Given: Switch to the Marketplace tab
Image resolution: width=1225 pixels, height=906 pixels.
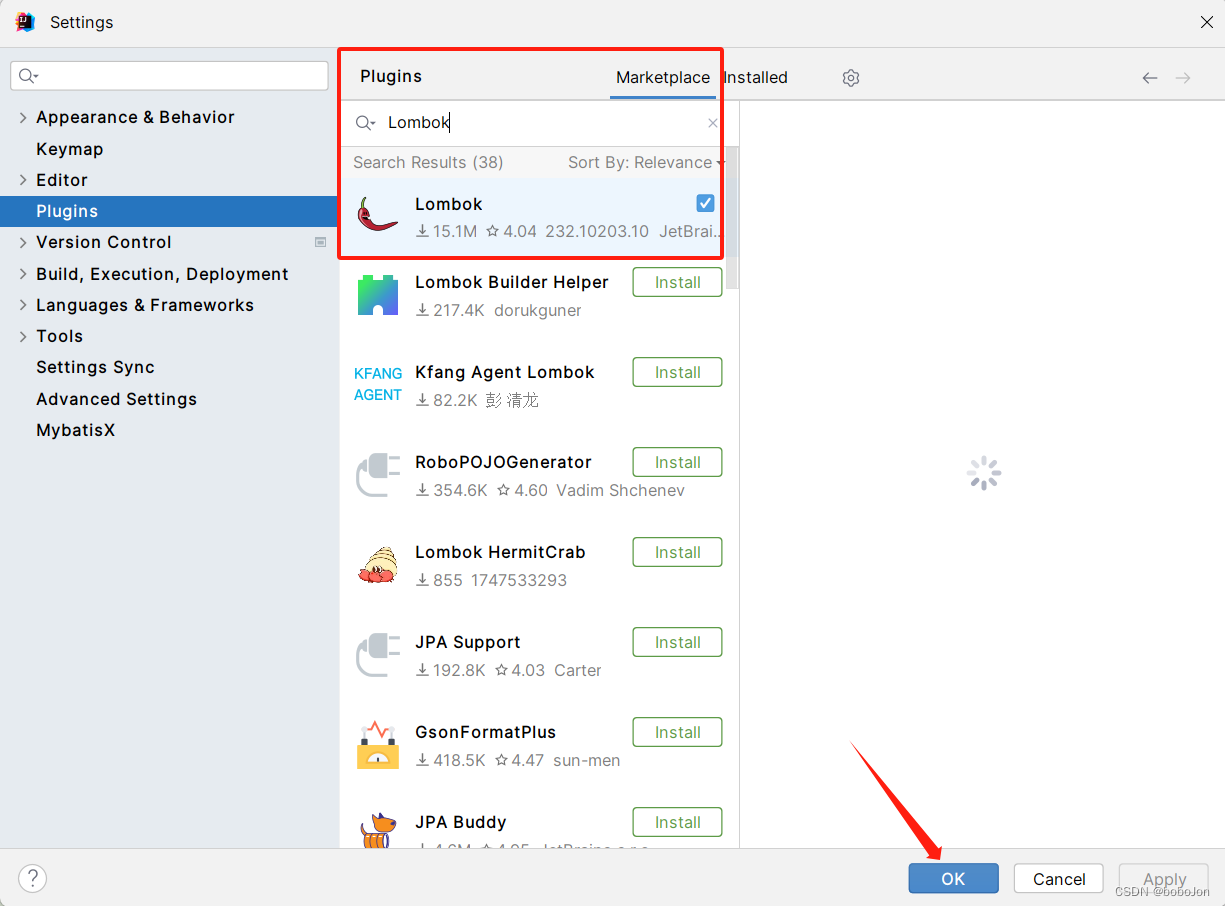Looking at the screenshot, I should (663, 77).
